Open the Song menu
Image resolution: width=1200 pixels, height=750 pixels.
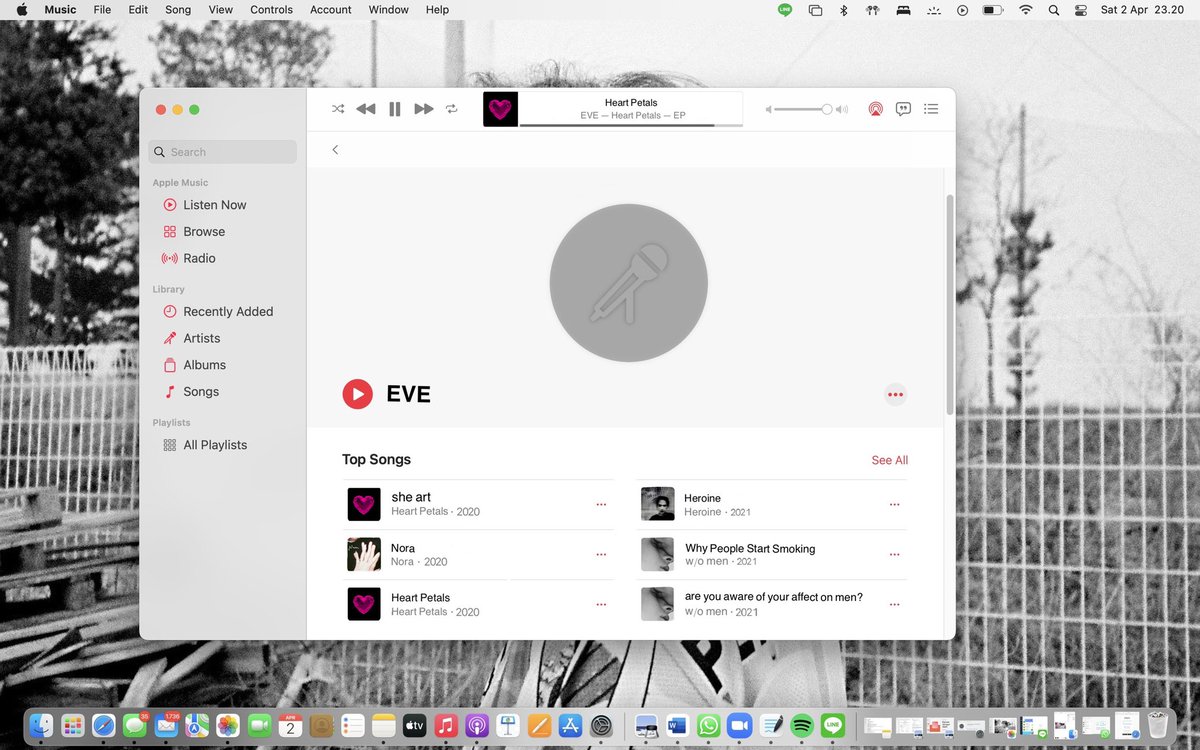tap(178, 10)
